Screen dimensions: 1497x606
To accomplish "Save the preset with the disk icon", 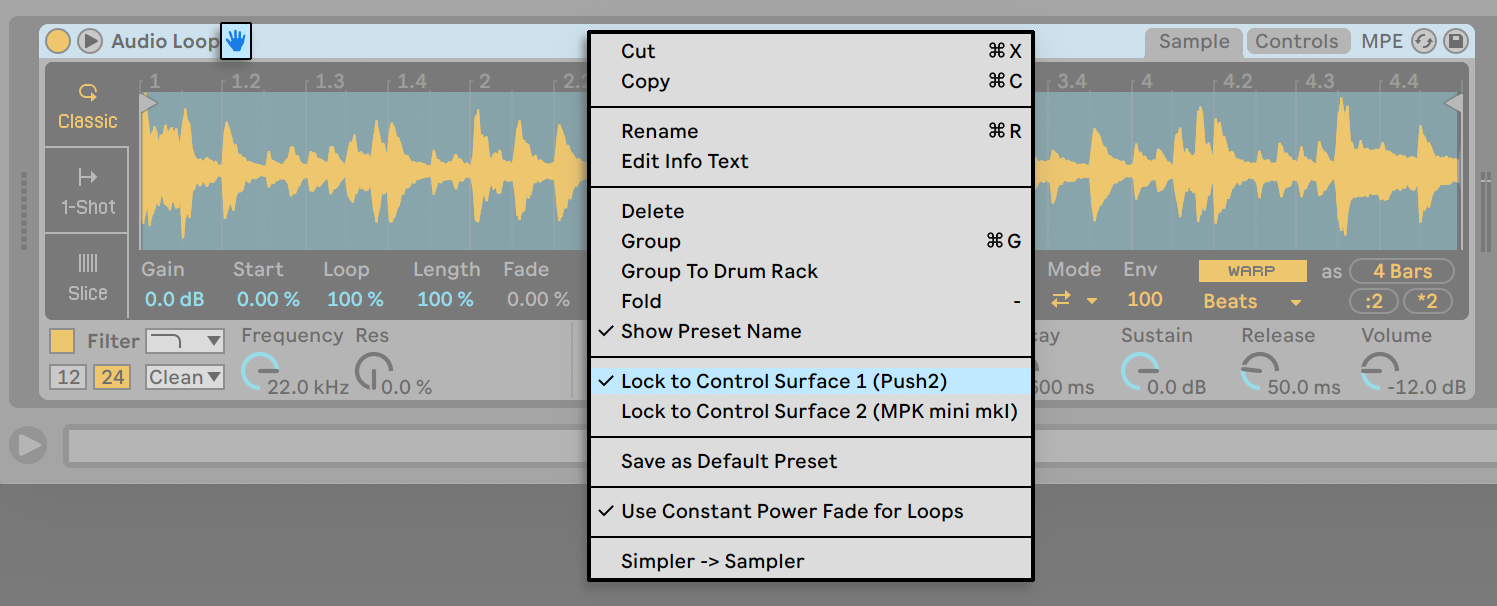I will (1456, 41).
